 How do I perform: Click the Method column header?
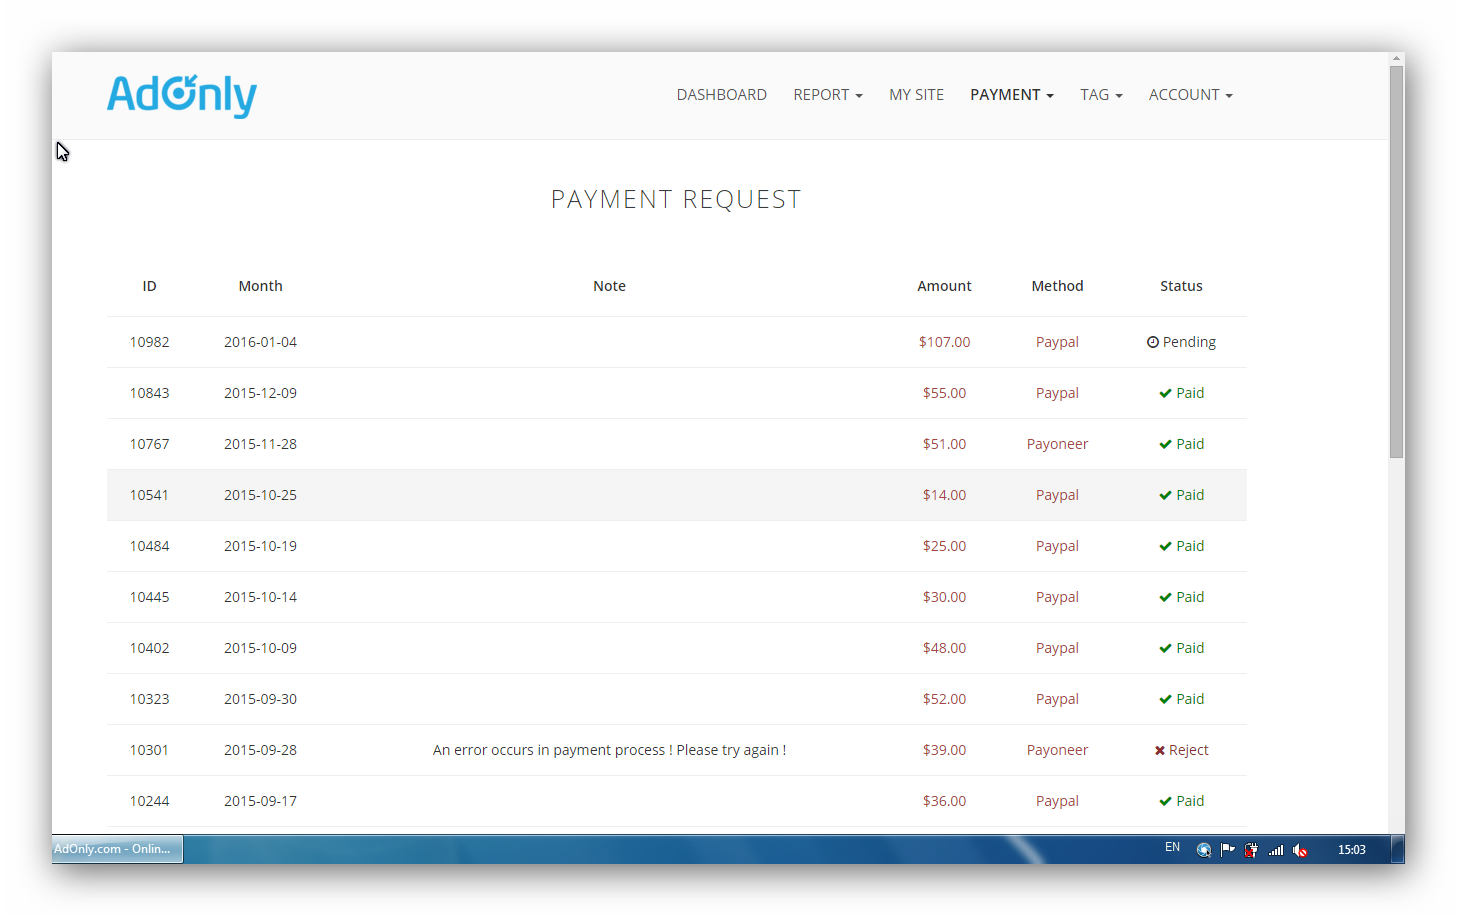1058,286
